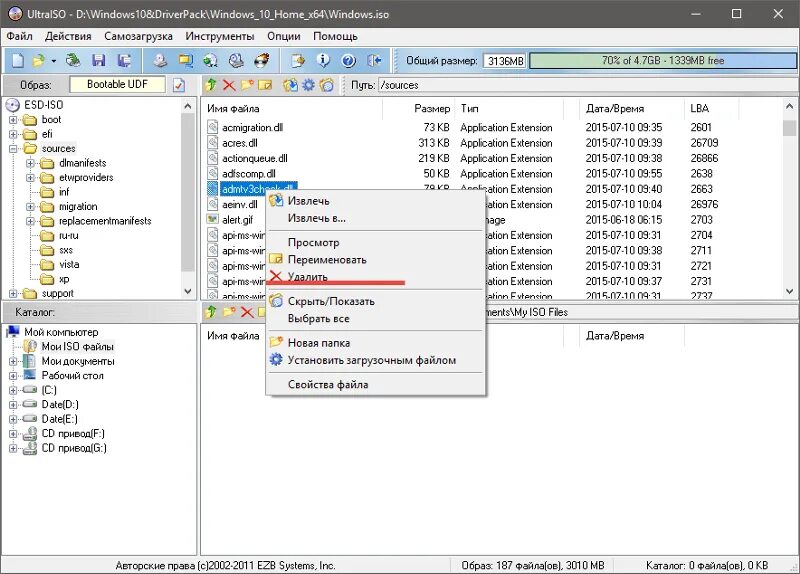Expand the efi folder tree node
The height and width of the screenshot is (574, 800).
coord(13,134)
